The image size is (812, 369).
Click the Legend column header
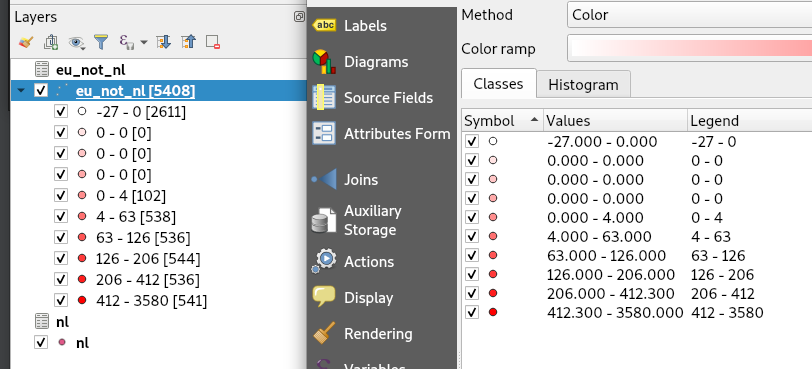[x=749, y=121]
